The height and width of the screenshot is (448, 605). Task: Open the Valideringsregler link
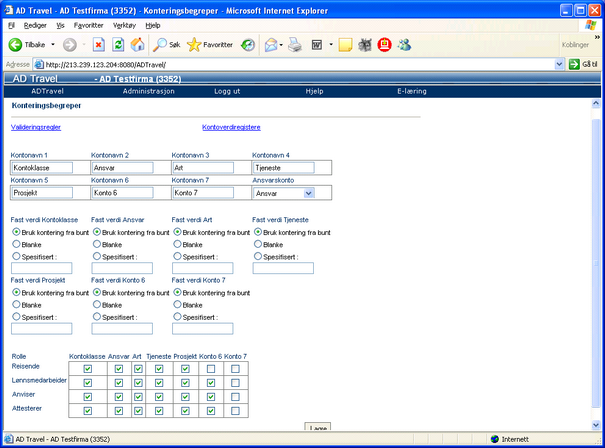tap(36, 127)
